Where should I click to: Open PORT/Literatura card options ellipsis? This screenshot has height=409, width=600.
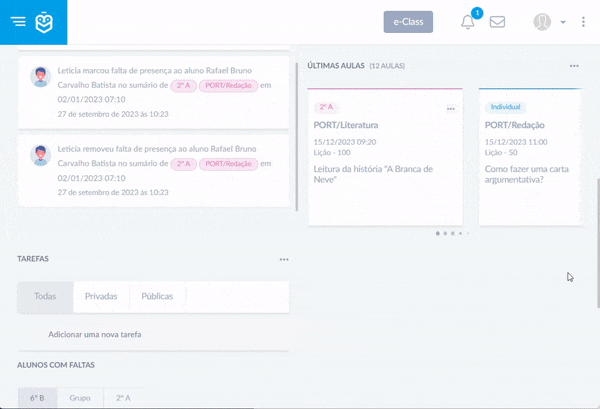tap(451, 108)
